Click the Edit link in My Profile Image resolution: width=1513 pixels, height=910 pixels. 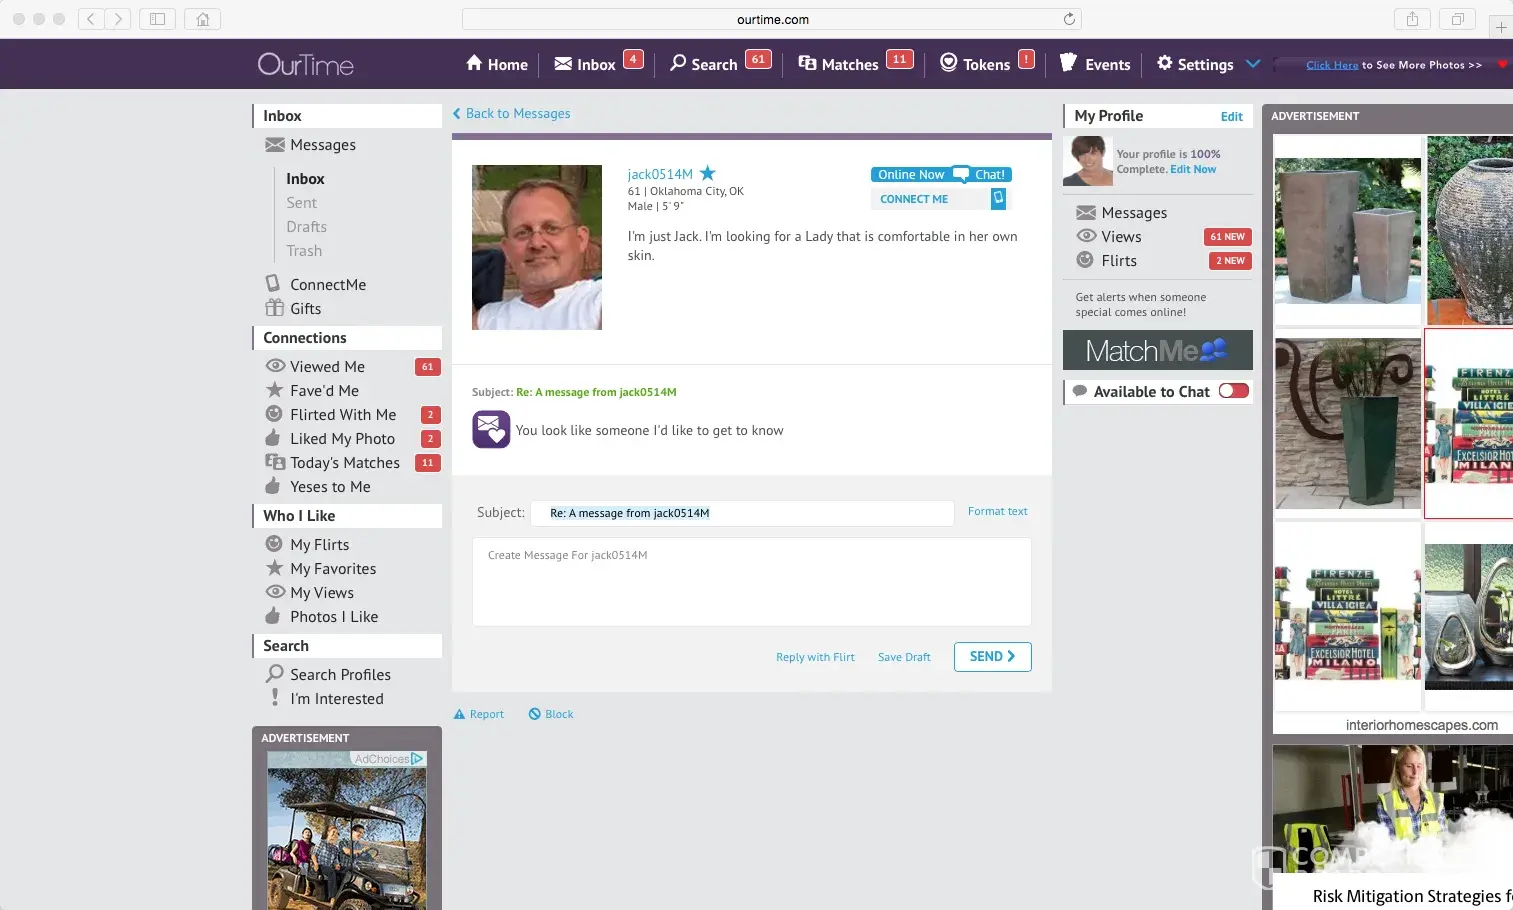[1231, 116]
